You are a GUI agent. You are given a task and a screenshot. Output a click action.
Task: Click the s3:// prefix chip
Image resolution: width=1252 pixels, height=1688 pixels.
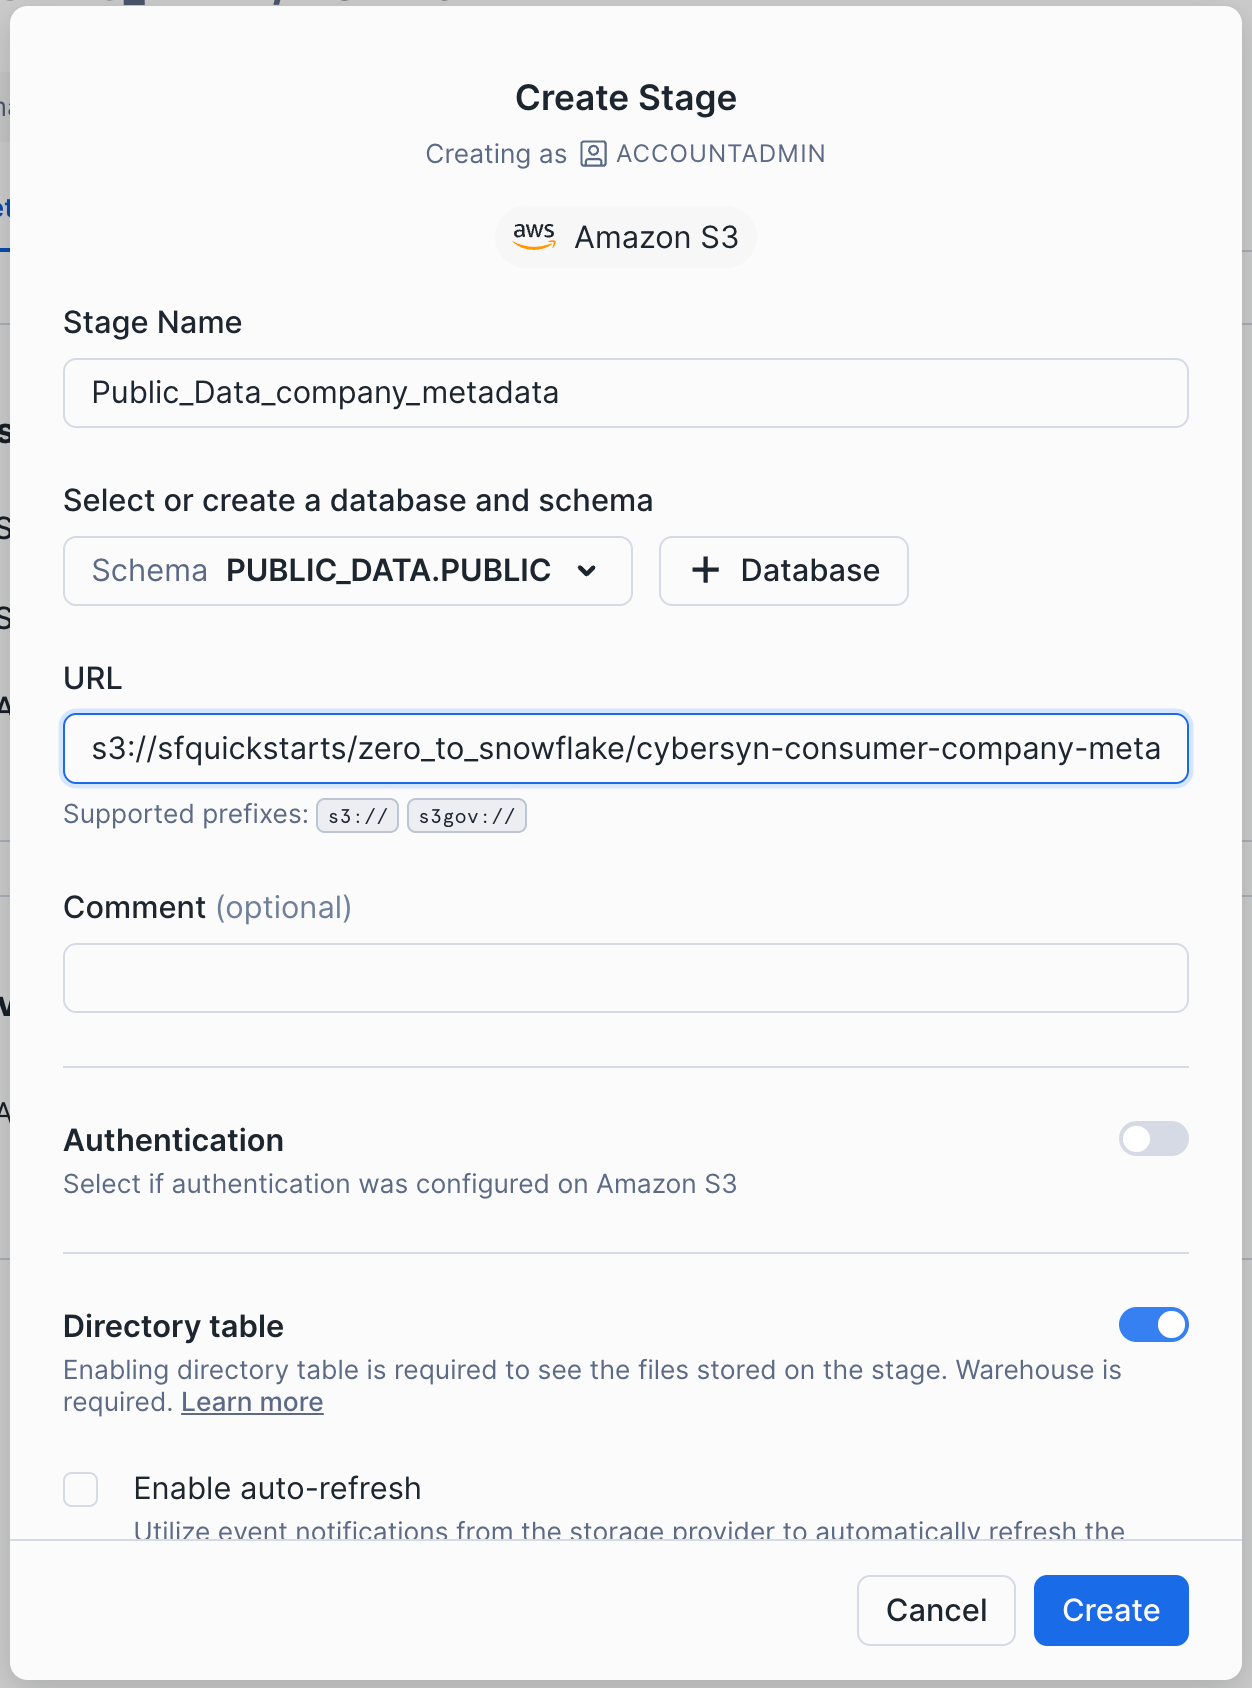tap(356, 815)
